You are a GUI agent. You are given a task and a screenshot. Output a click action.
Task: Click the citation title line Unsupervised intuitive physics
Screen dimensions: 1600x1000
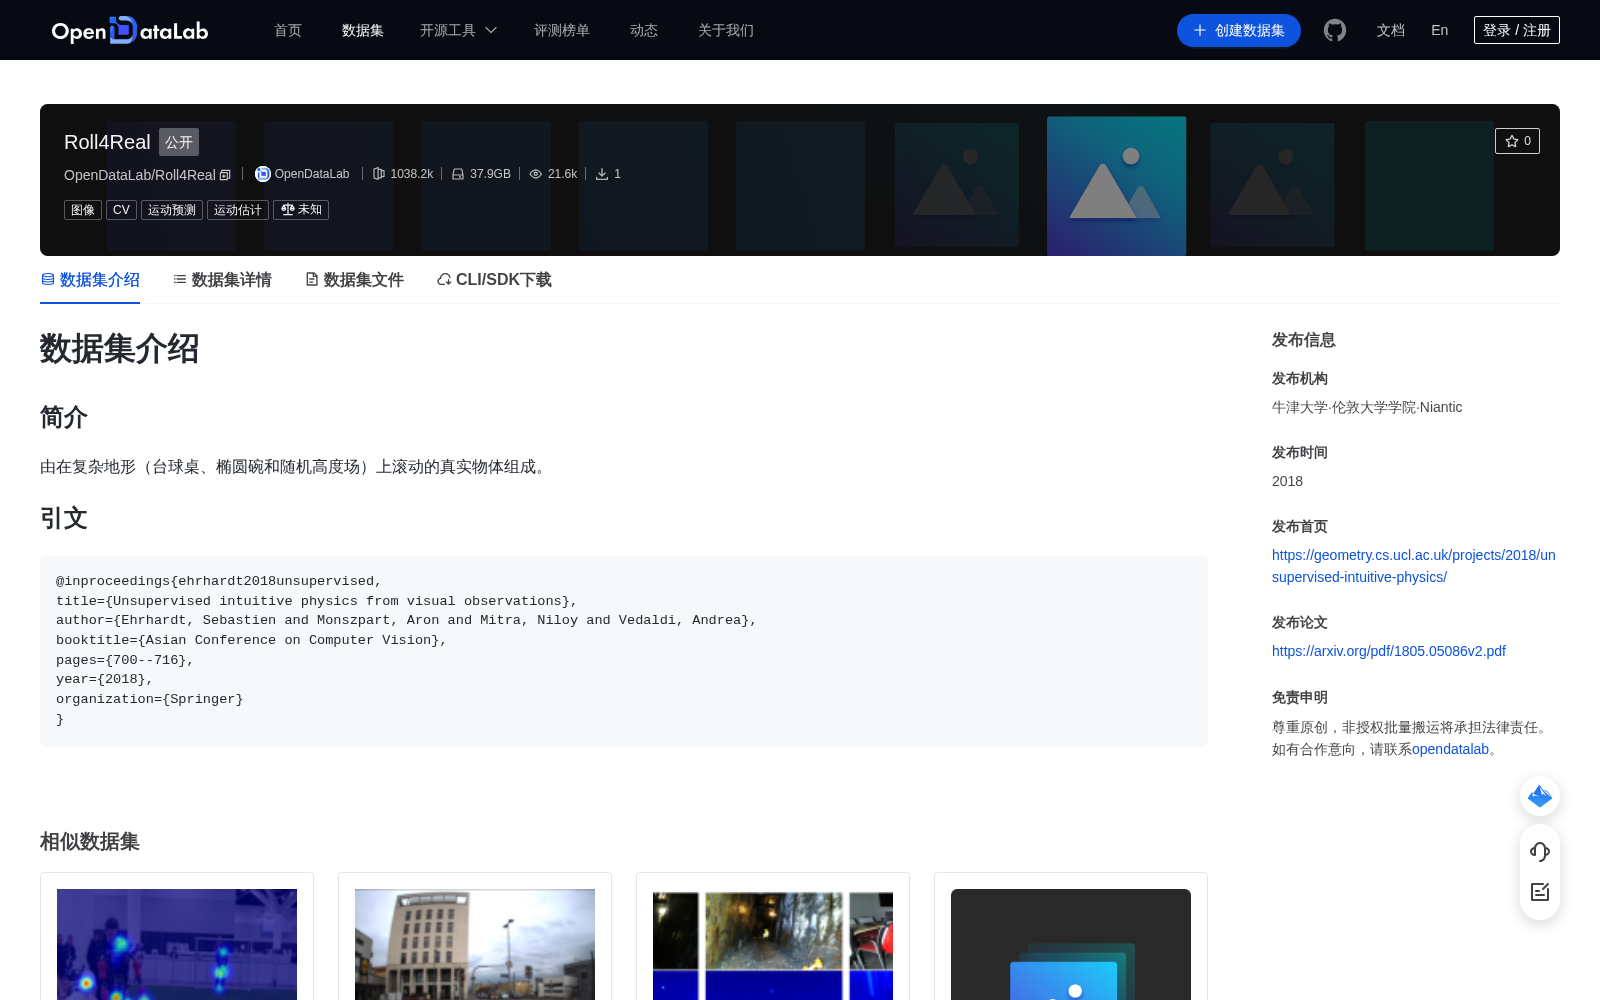(317, 601)
